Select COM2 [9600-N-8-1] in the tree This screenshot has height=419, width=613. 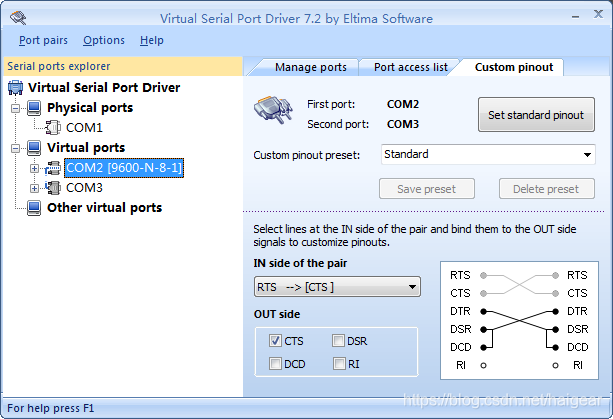click(124, 168)
